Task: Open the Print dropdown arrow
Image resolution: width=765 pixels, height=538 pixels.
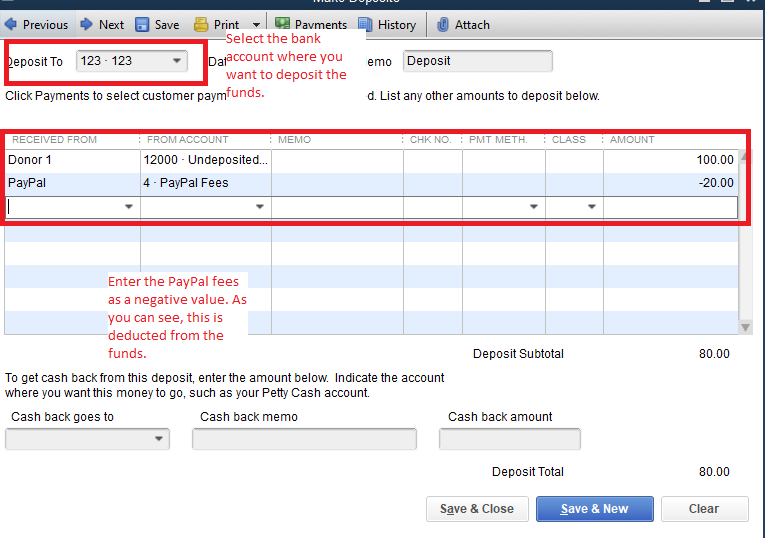Action: (256, 24)
